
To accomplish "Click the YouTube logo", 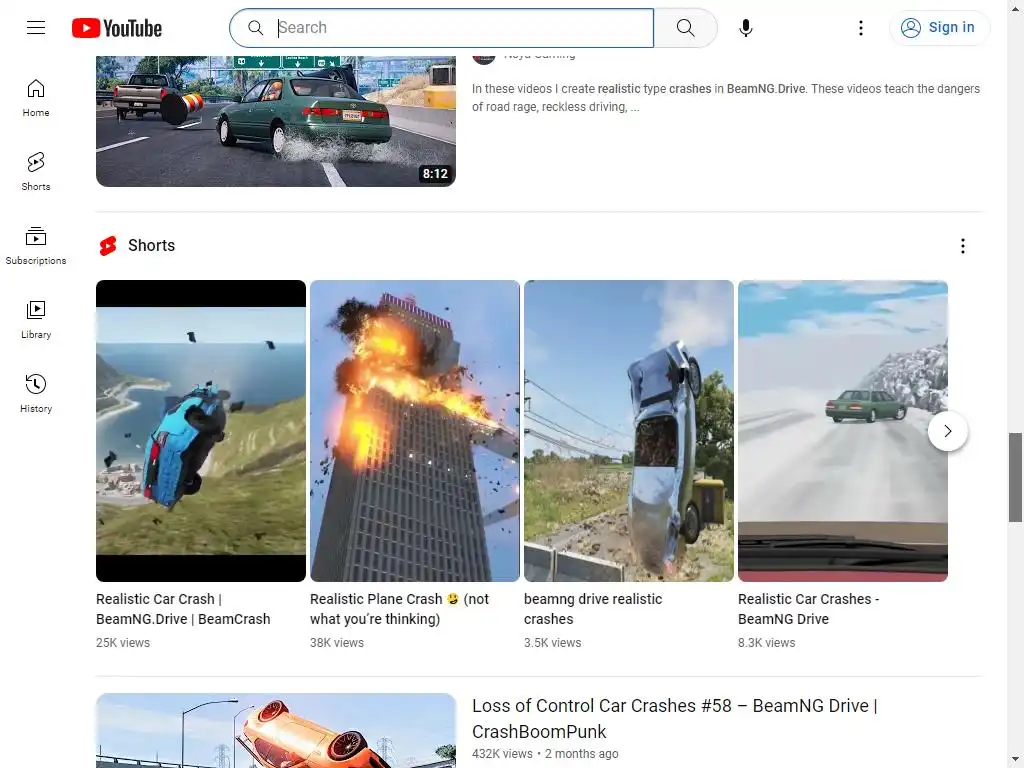I will tap(117, 28).
